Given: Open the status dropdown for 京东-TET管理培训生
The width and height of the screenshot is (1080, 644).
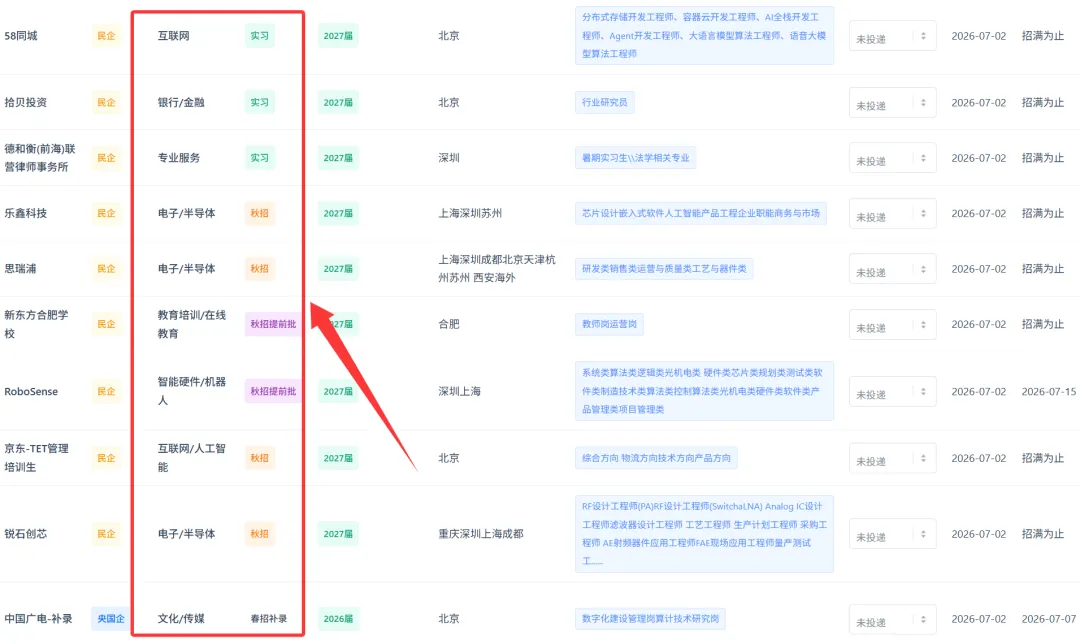Looking at the screenshot, I should click(892, 458).
